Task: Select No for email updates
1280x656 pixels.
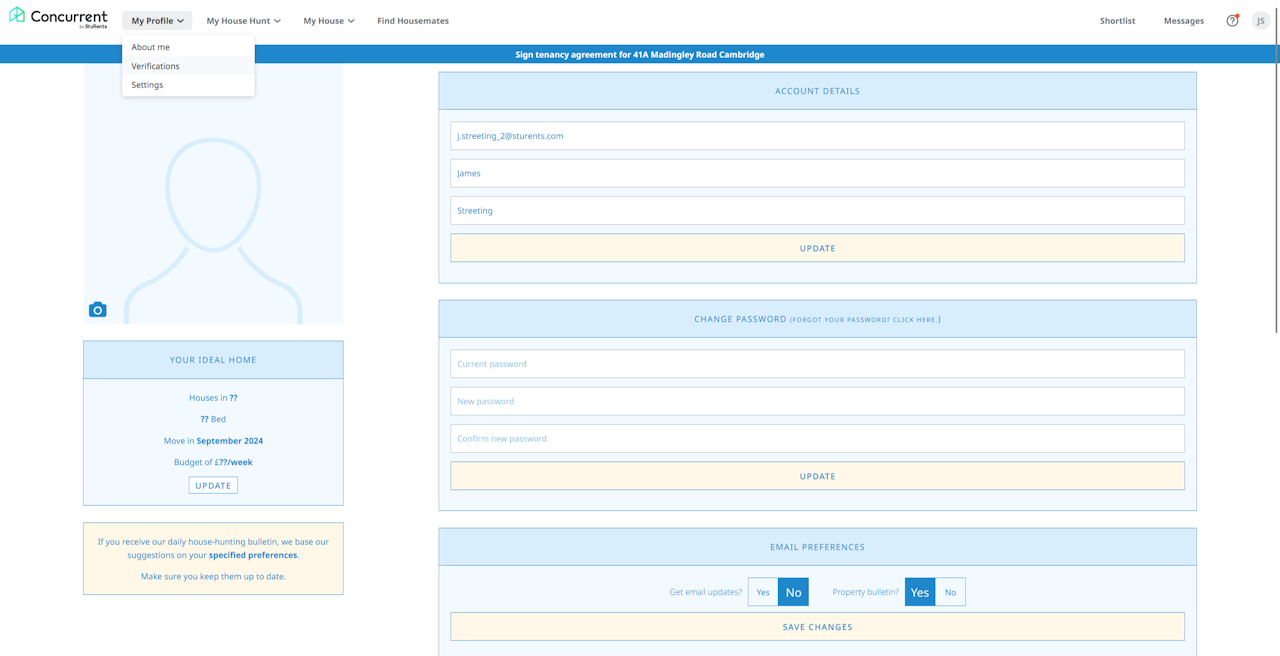Action: point(793,592)
